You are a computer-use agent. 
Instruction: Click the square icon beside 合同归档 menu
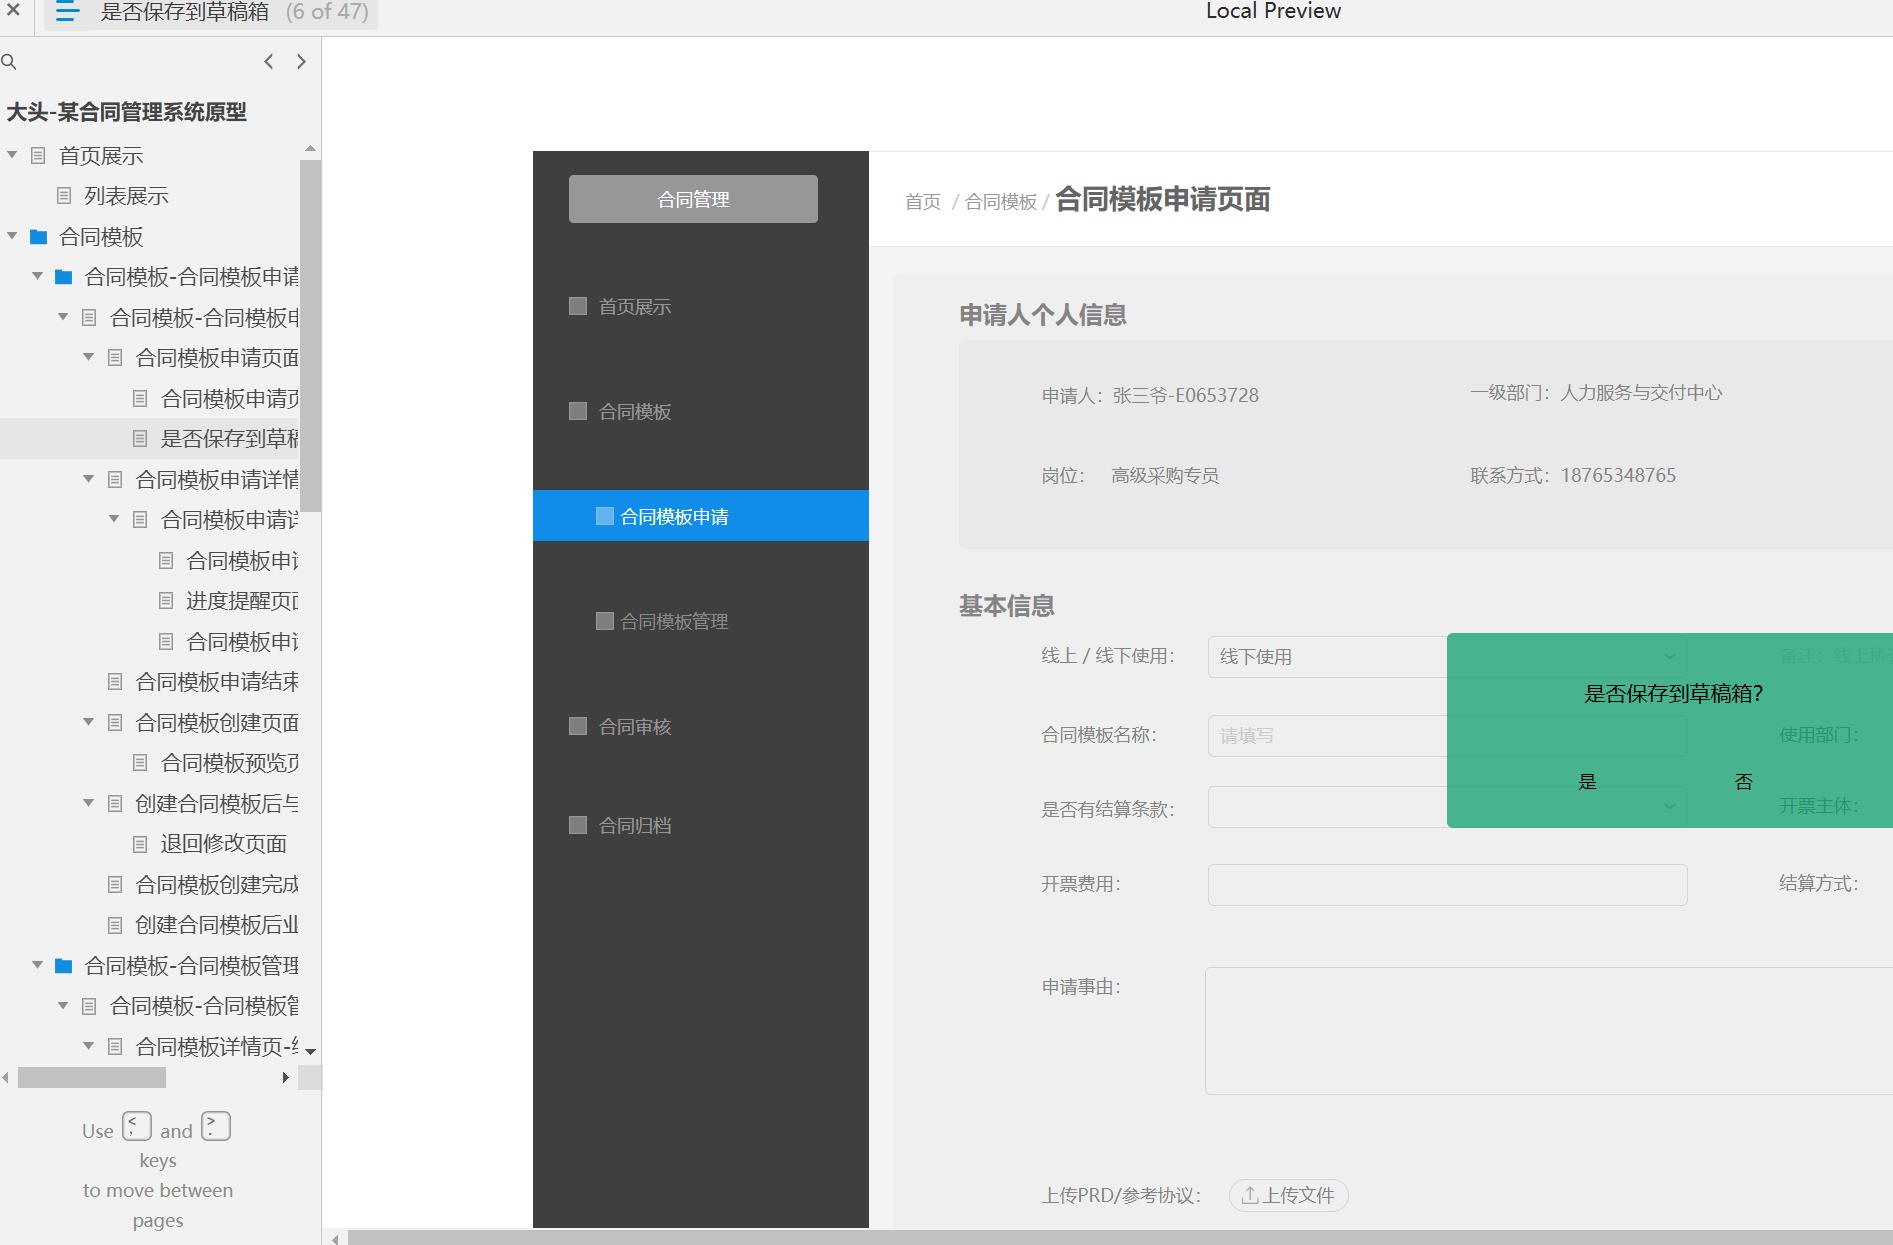coord(578,825)
